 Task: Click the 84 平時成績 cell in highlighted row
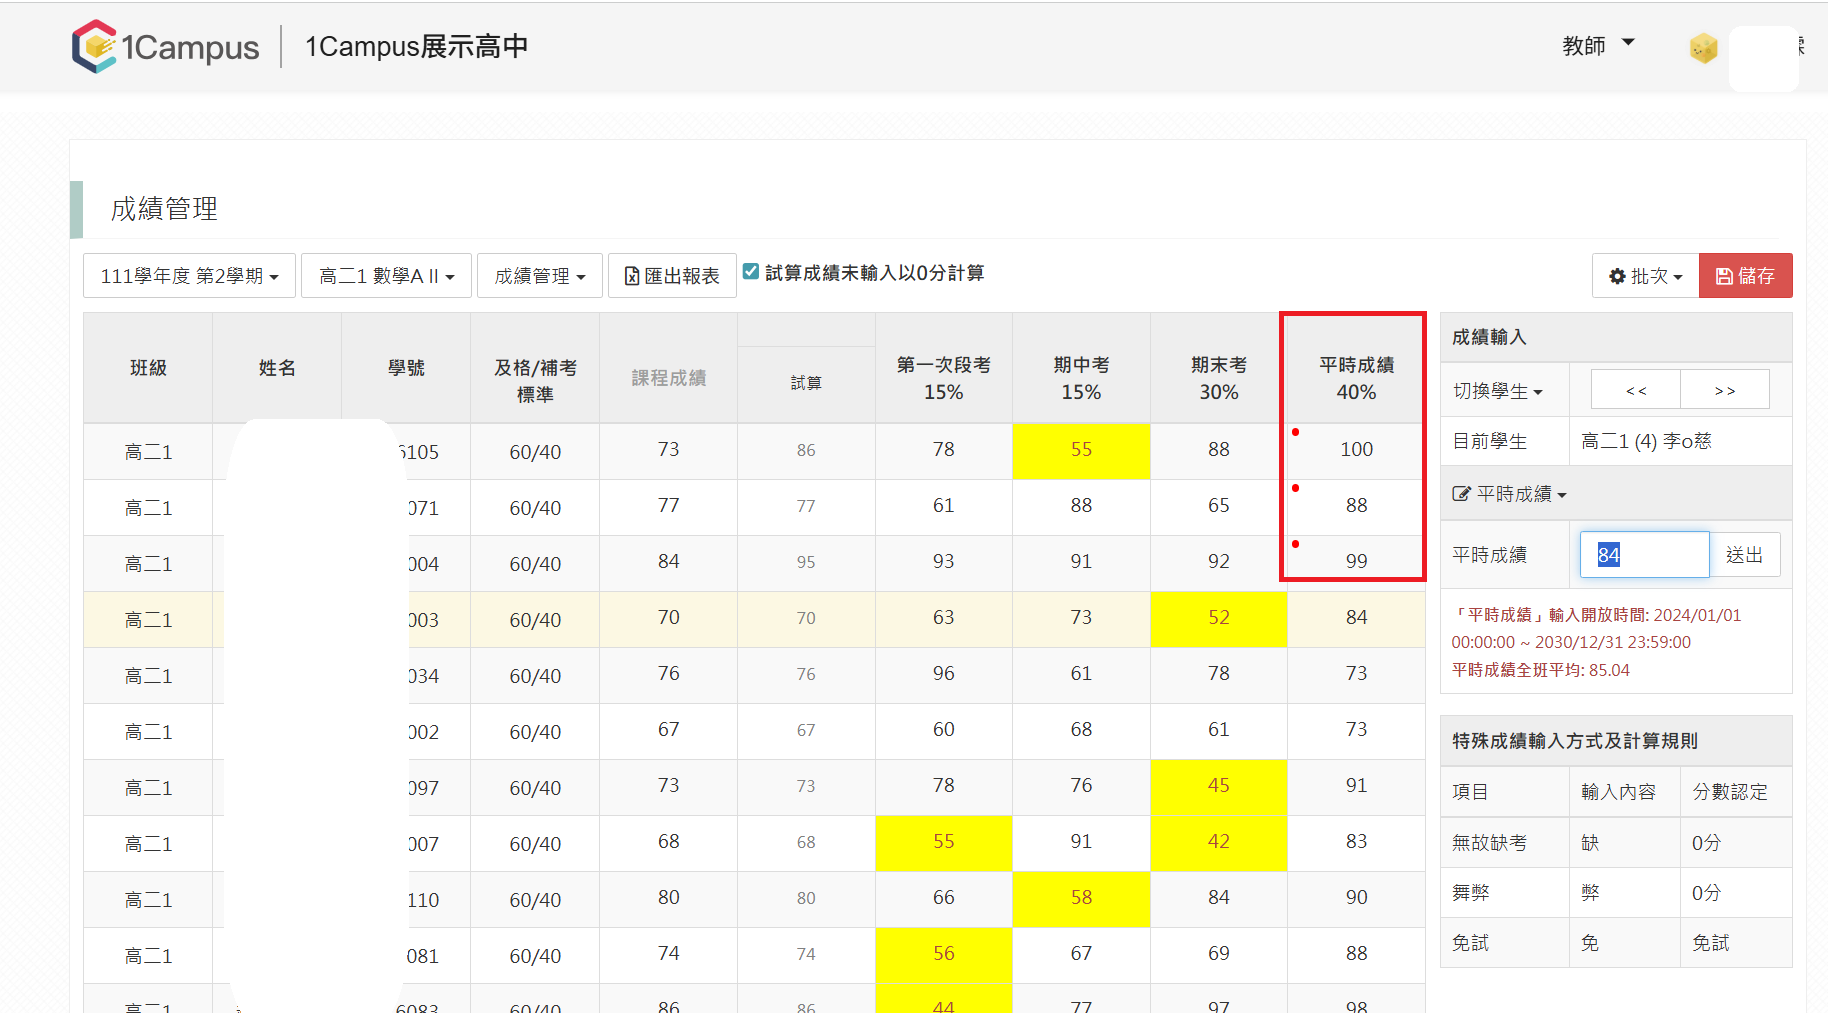tap(1356, 618)
